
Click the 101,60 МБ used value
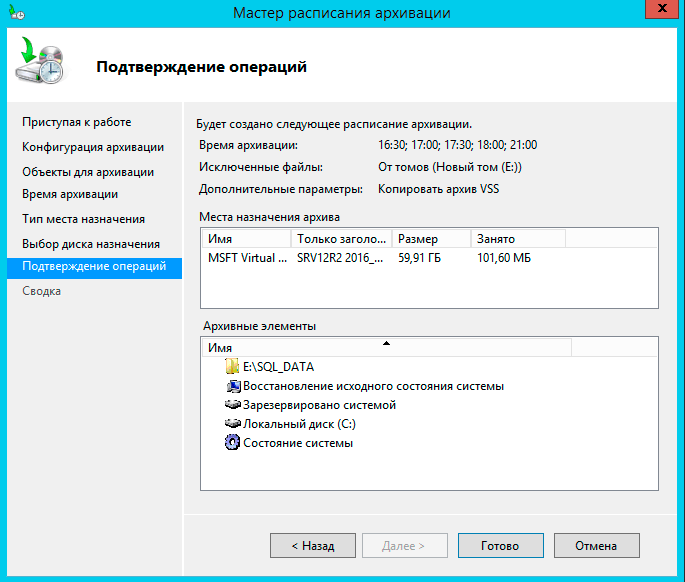pos(504,258)
